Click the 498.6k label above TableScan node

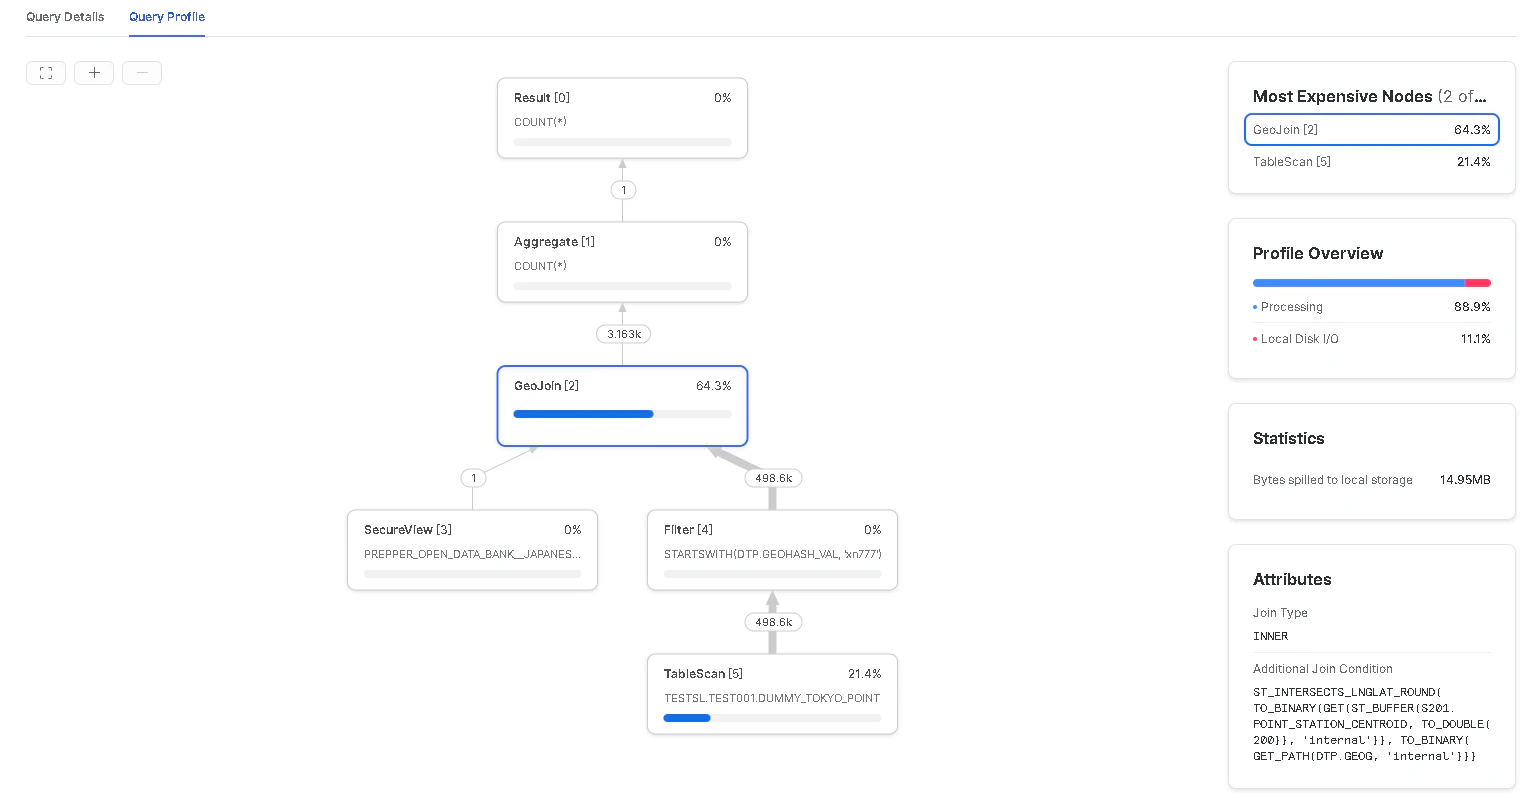pos(773,622)
